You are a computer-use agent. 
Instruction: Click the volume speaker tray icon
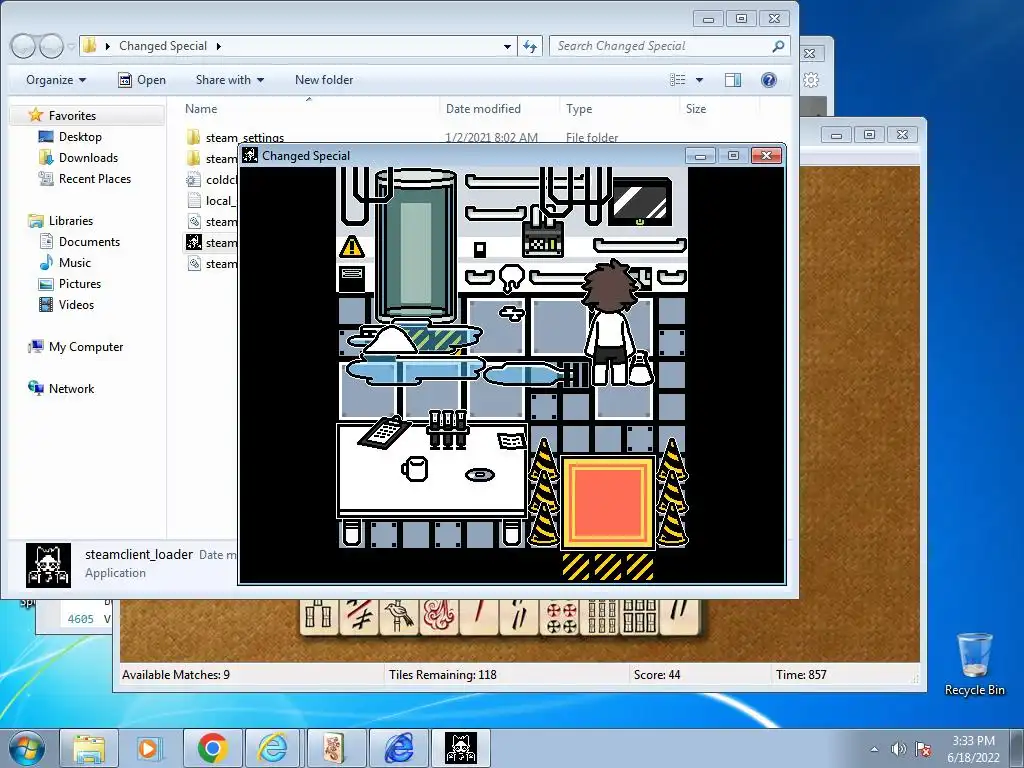point(899,749)
